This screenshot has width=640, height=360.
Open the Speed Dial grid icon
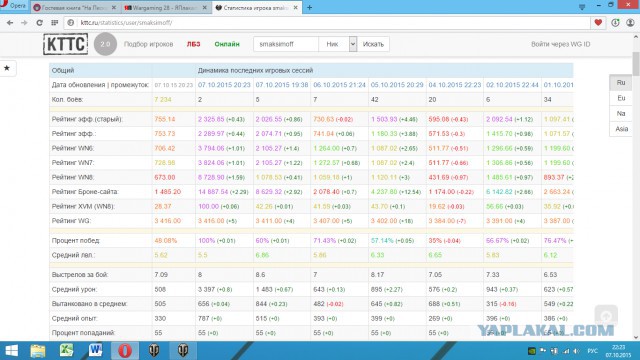tap(54, 23)
